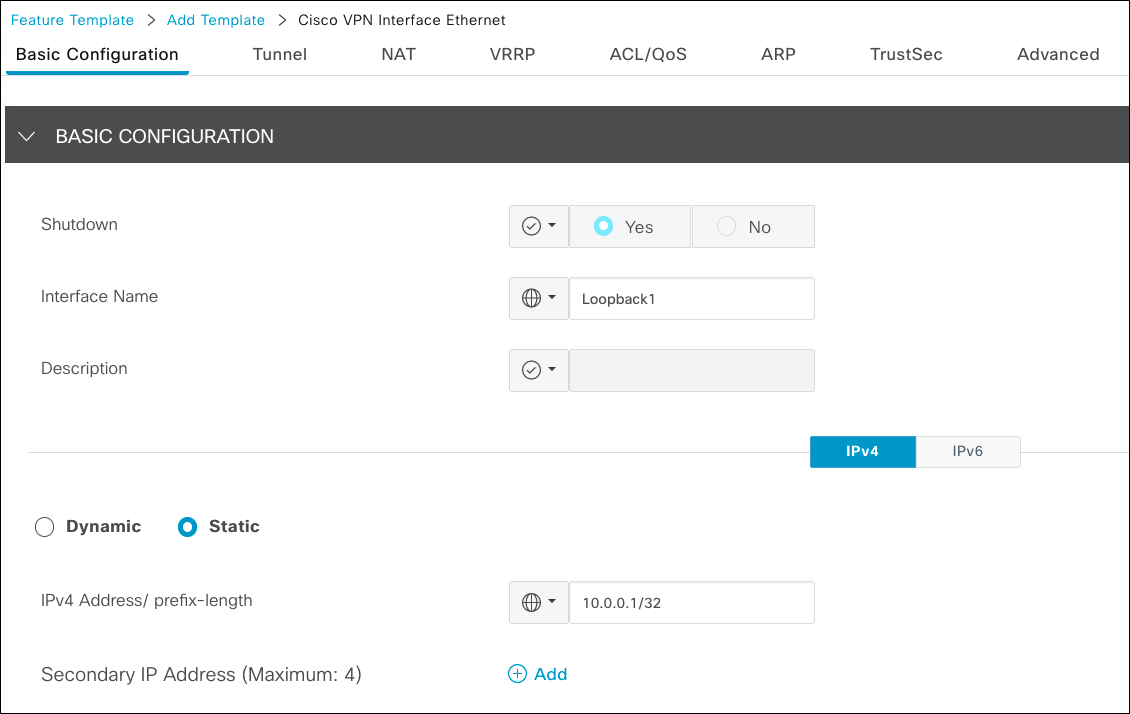Choose the Static addressing option
This screenshot has width=1130, height=714.
[x=187, y=527]
